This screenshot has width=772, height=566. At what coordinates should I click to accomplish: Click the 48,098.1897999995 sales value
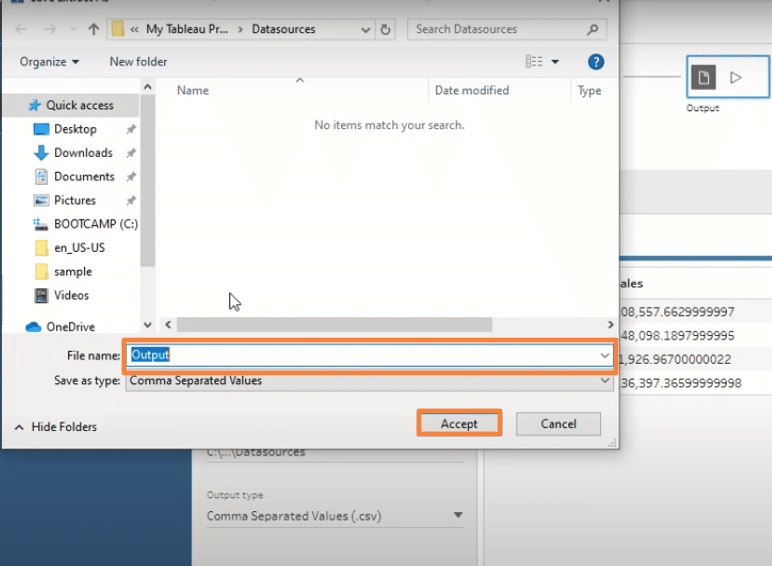(677, 336)
